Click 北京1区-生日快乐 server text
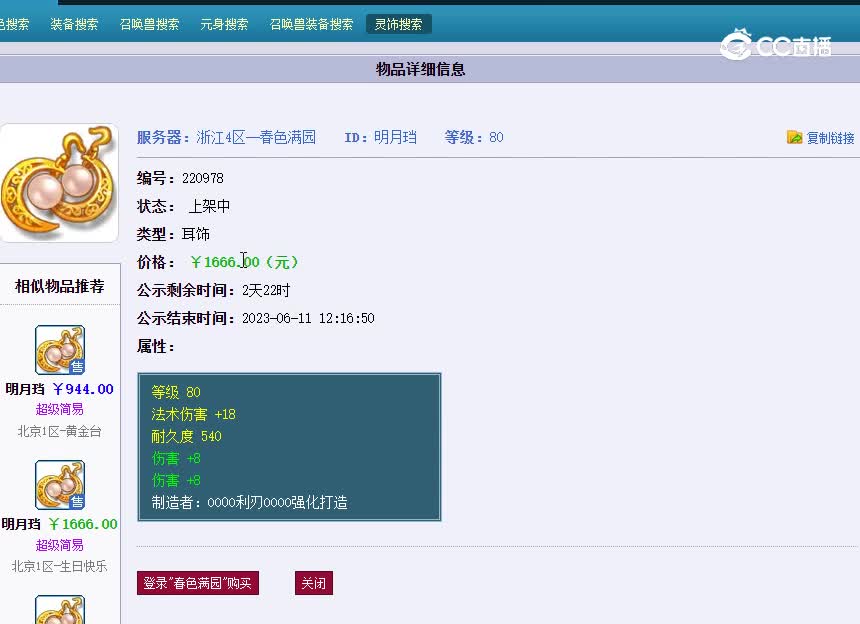Screen dimensions: 860x624 click(59, 566)
